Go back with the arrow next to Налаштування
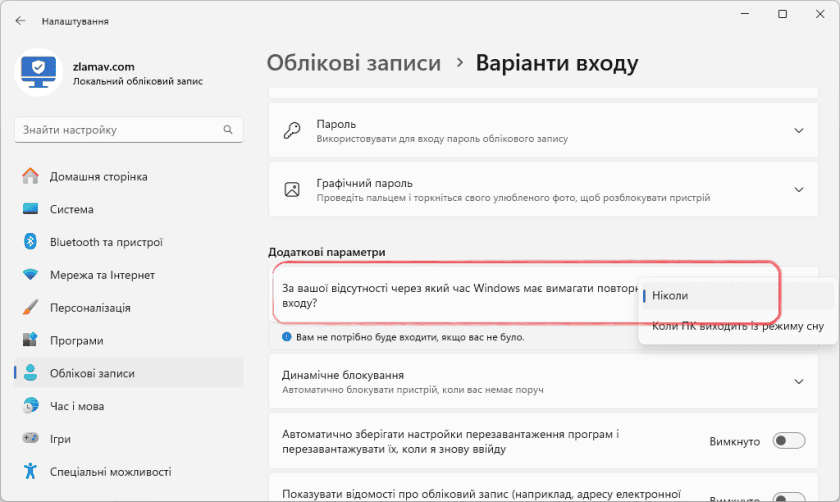This screenshot has width=840, height=502. (x=20, y=21)
